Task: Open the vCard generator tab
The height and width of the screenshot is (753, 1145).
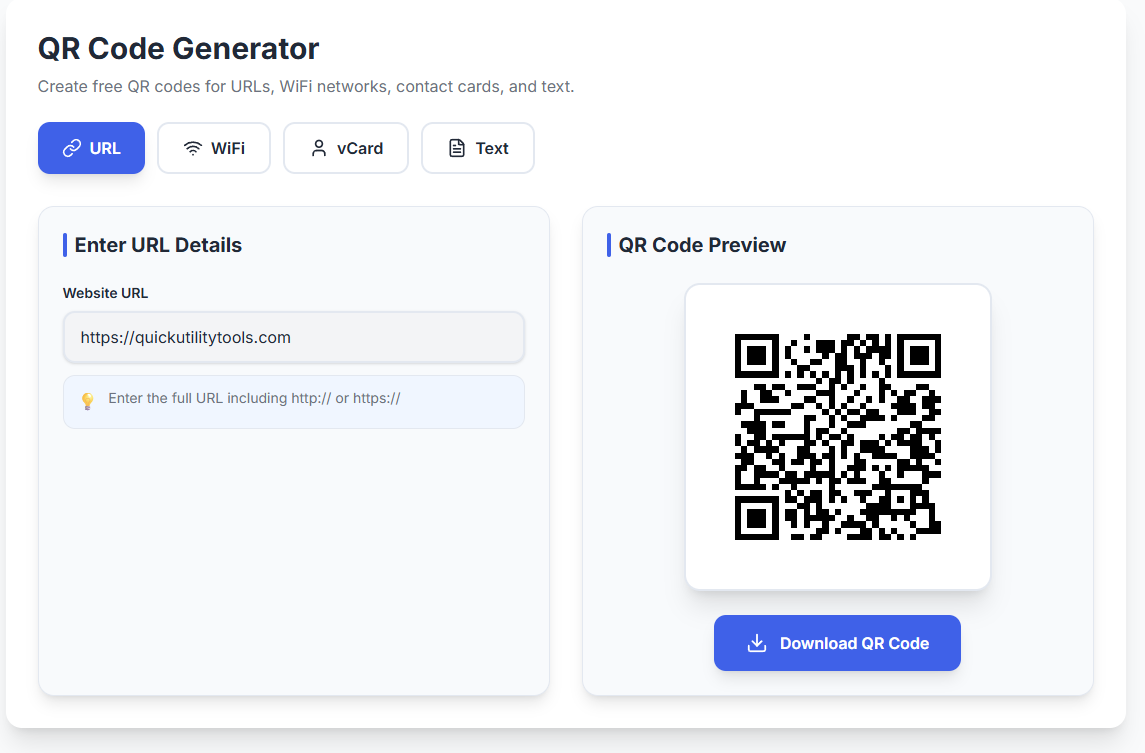Action: pos(345,147)
